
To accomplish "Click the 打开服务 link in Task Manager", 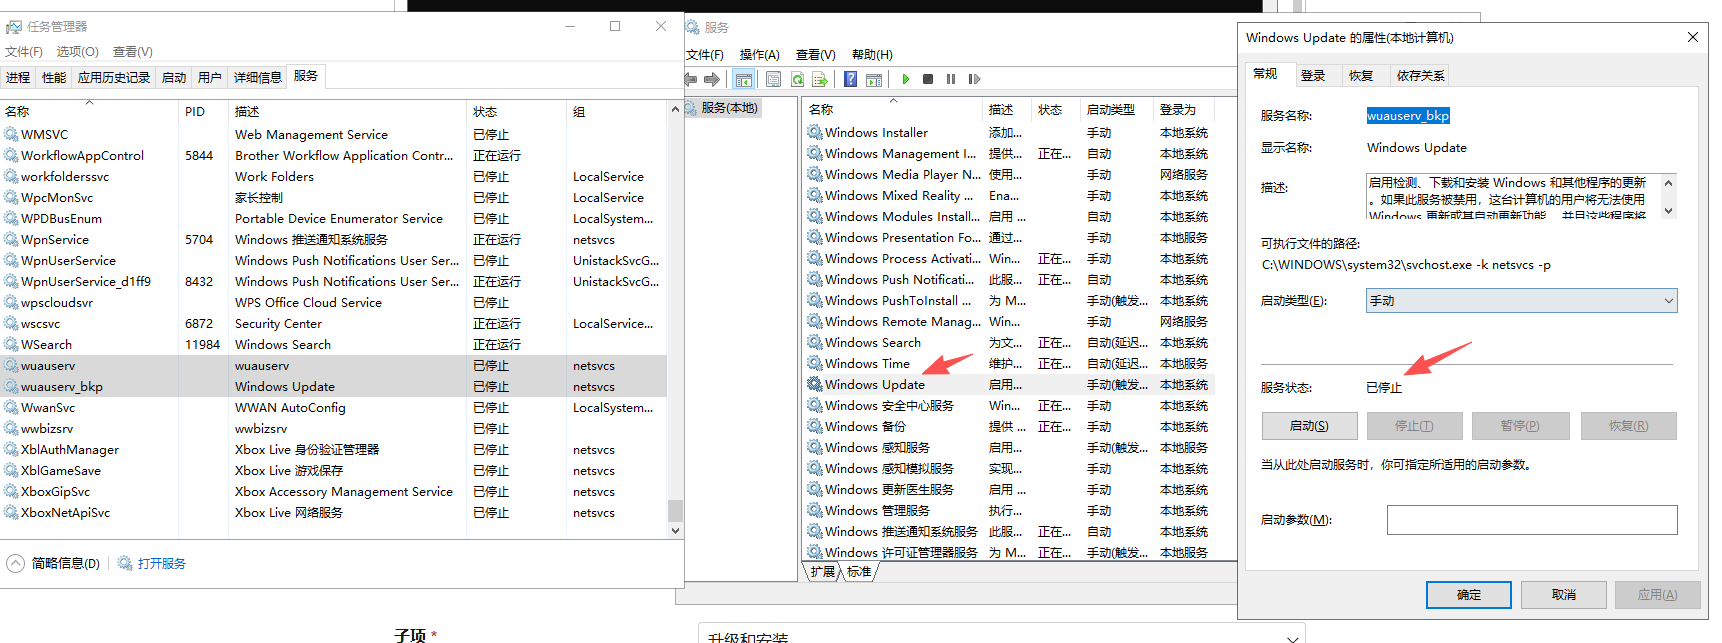I will coord(162,563).
